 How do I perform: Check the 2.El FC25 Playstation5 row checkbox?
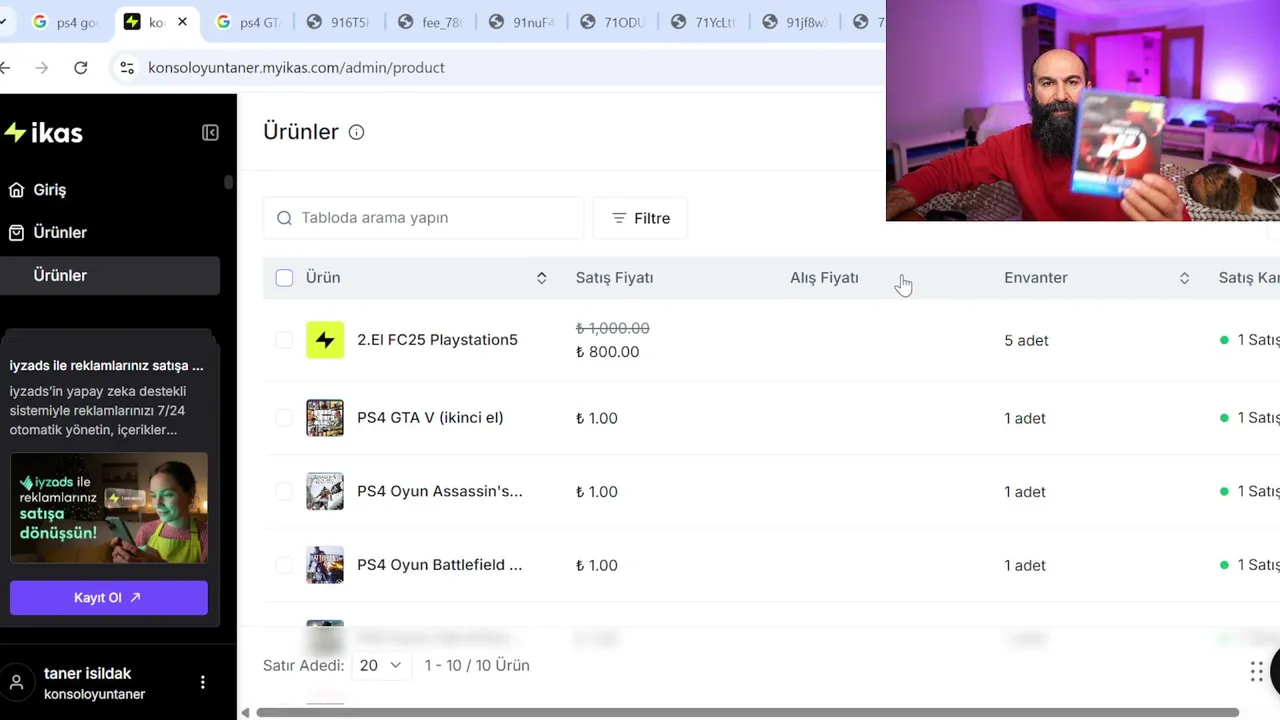pos(284,340)
